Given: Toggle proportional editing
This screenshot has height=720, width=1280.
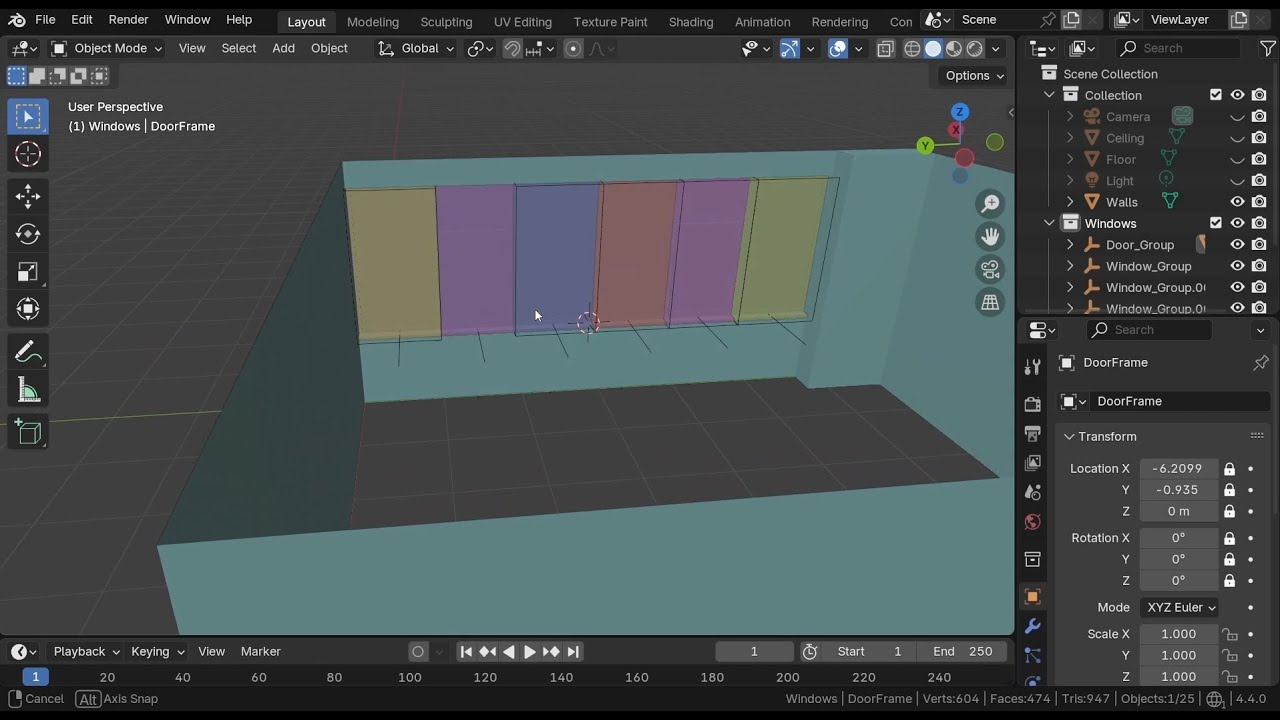Looking at the screenshot, I should click(x=573, y=48).
